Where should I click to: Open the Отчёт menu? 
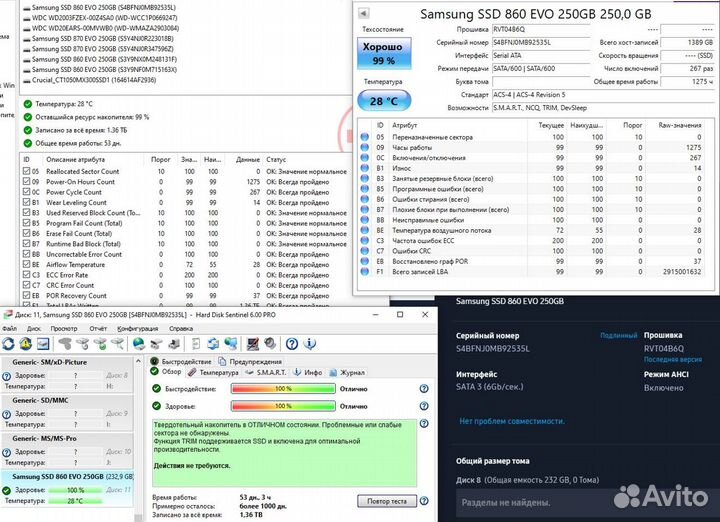click(98, 328)
